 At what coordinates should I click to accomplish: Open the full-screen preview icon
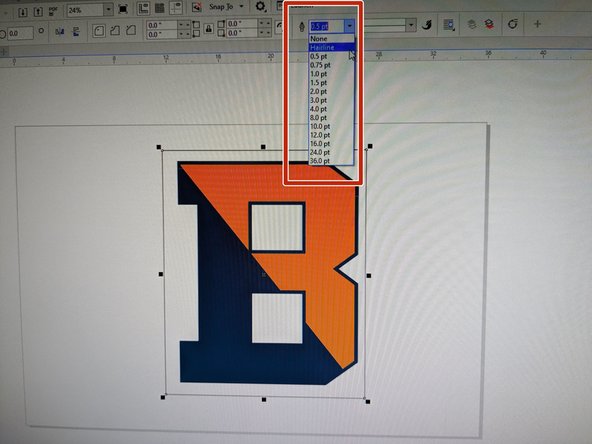(123, 9)
